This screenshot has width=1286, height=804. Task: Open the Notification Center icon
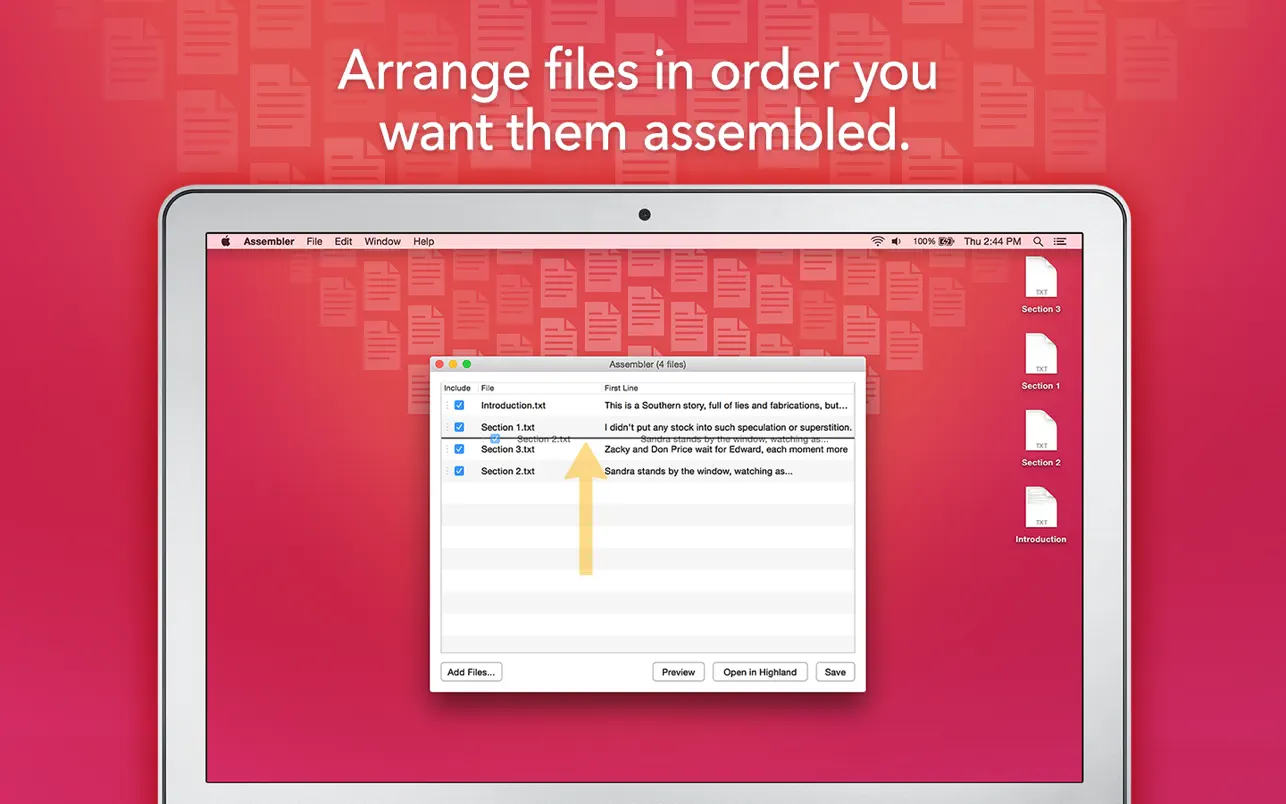(x=1060, y=241)
